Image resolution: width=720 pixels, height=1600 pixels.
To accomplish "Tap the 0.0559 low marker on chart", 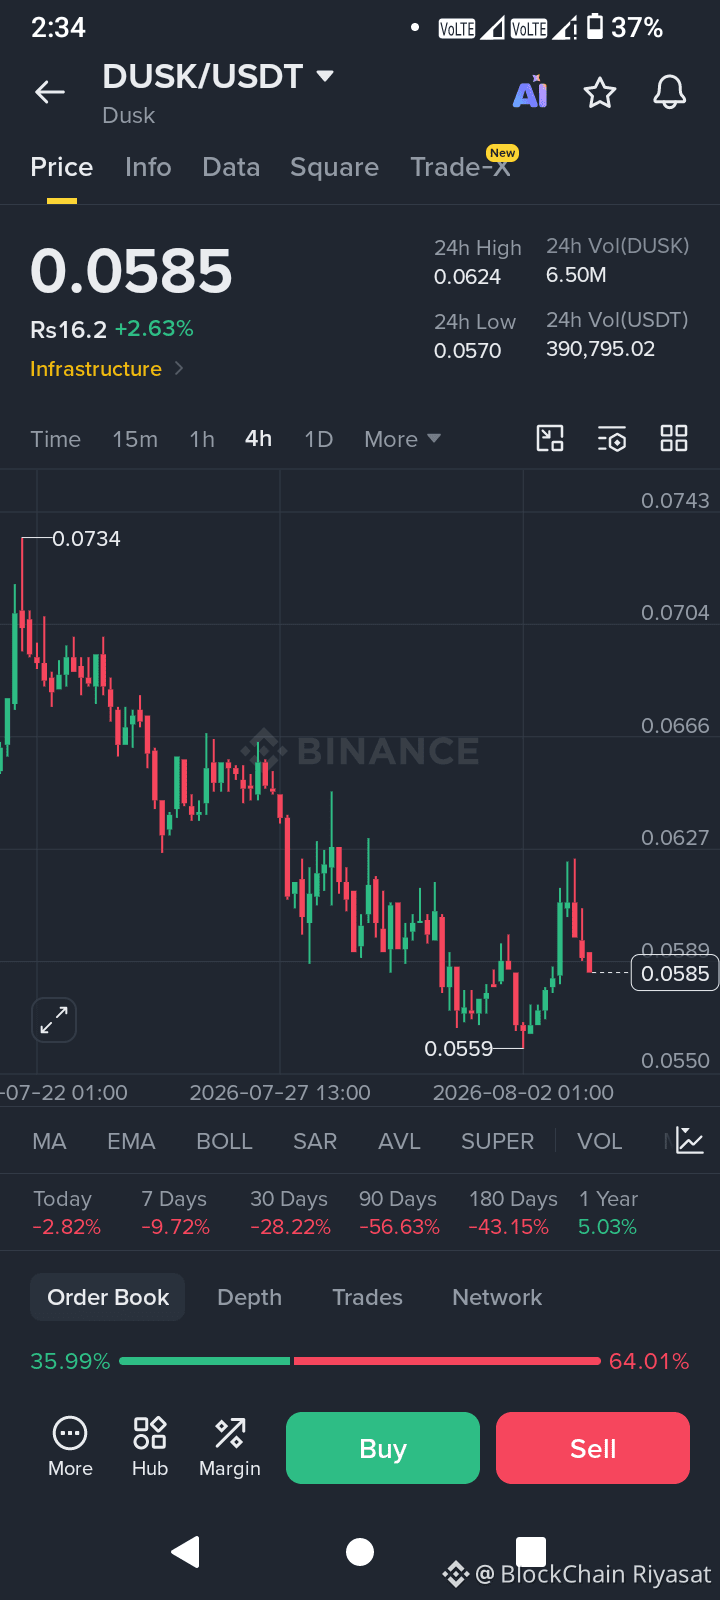I will [459, 1048].
